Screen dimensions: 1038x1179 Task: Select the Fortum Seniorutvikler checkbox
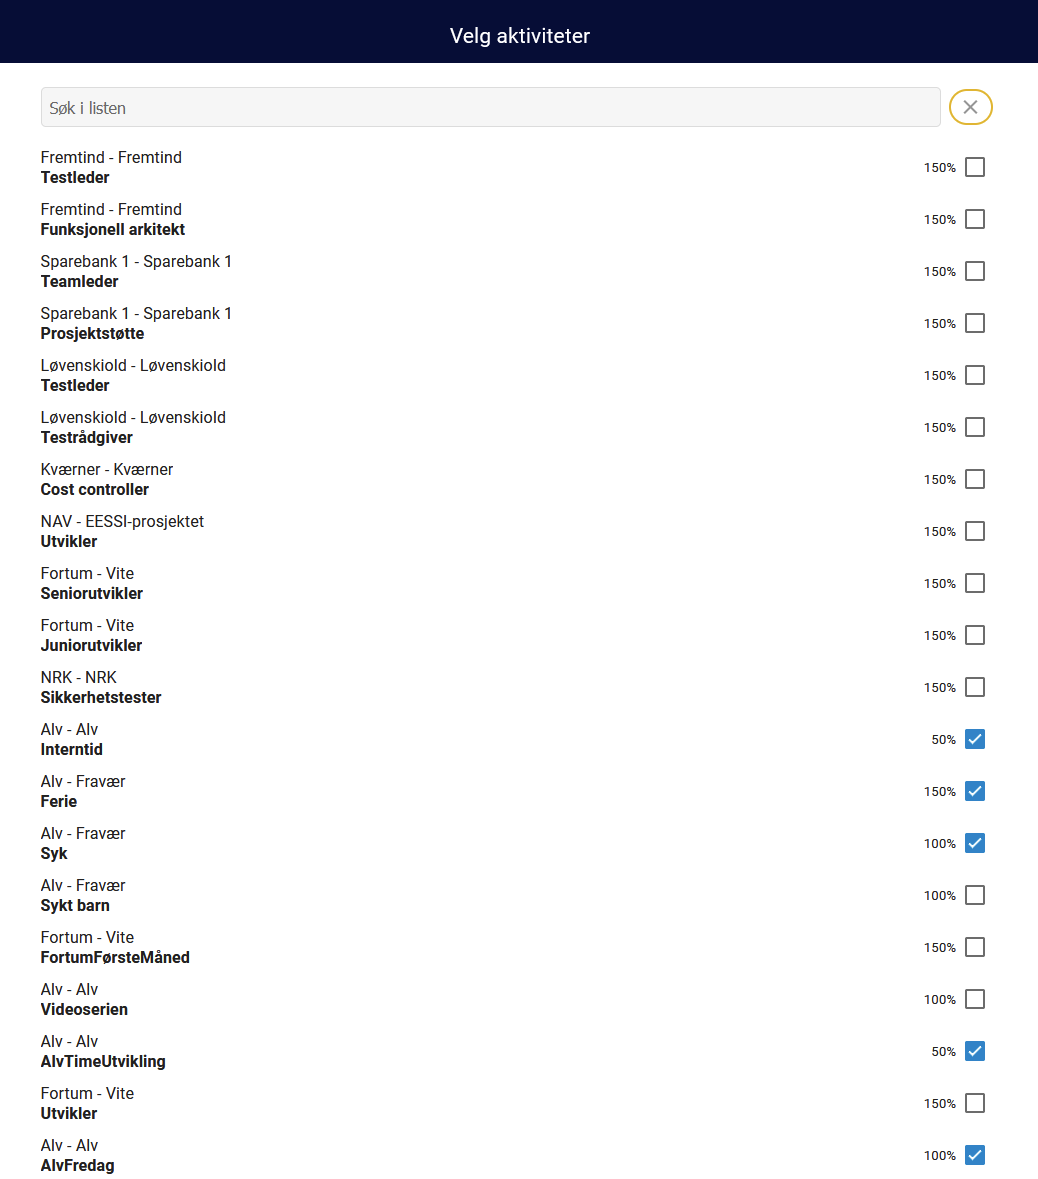coord(975,583)
